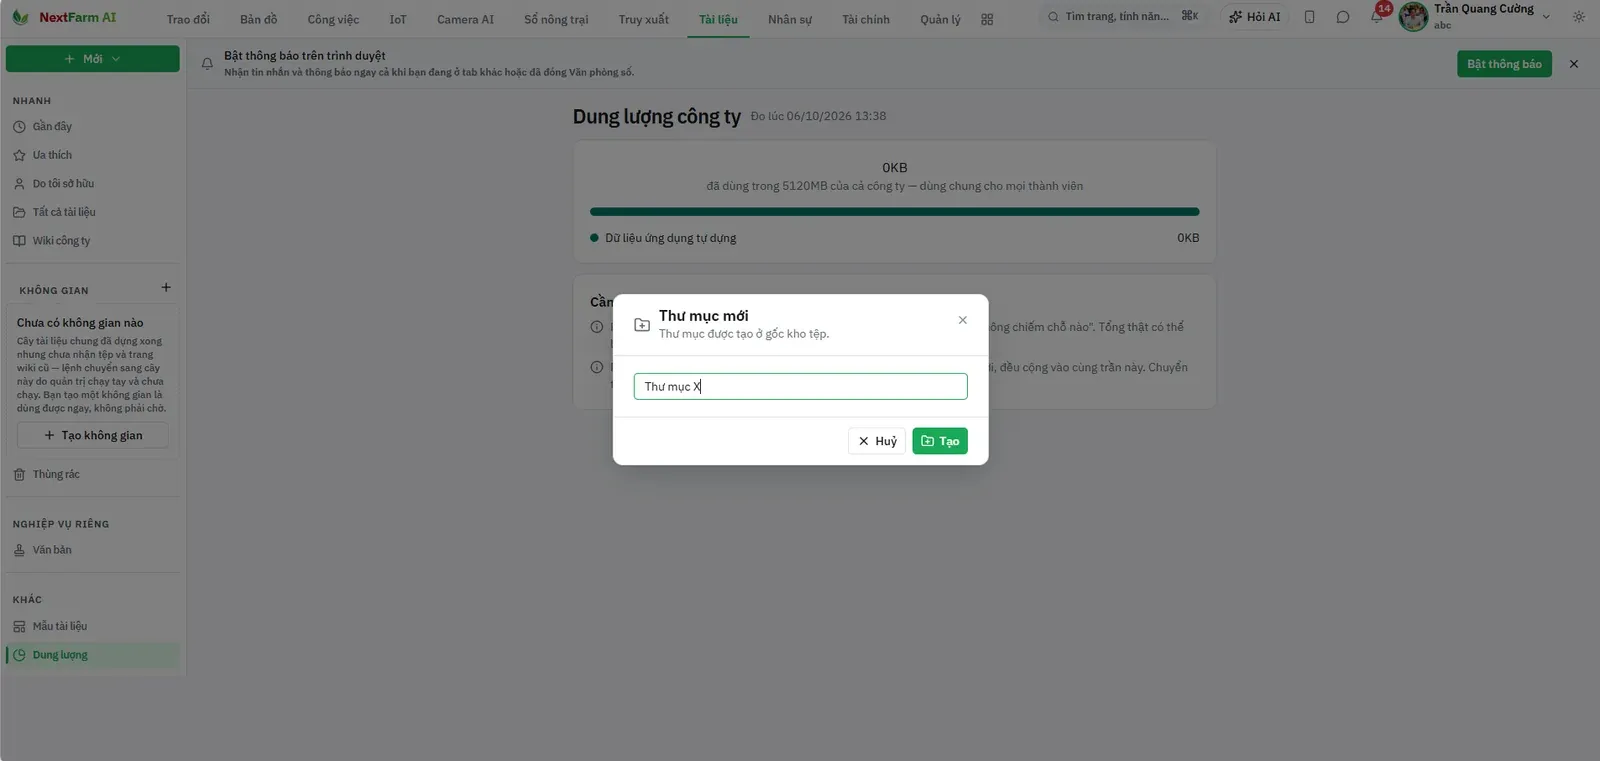Open Mẫu tài liệu templates

click(93, 627)
